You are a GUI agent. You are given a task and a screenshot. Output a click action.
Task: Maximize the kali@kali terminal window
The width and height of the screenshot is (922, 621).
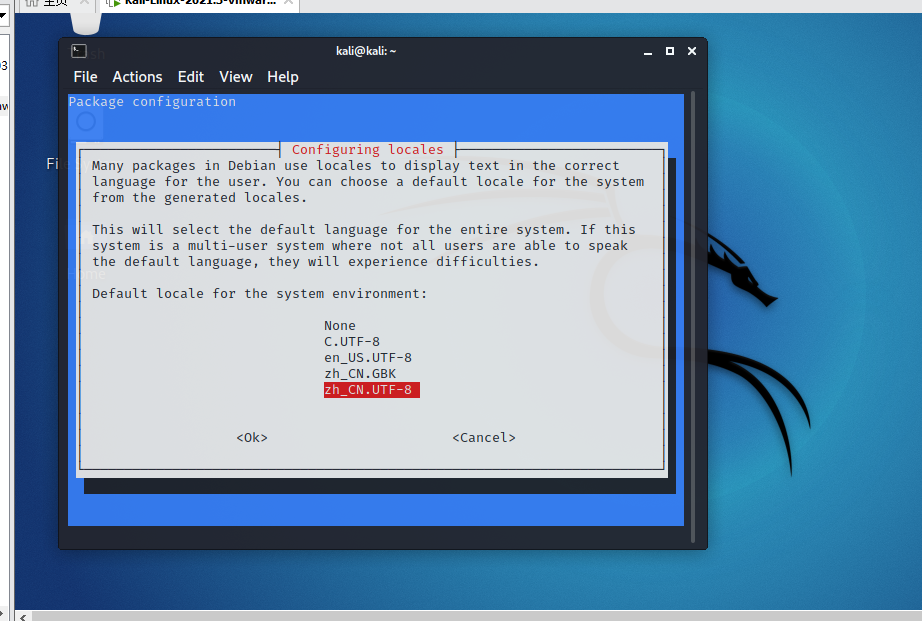coord(670,51)
